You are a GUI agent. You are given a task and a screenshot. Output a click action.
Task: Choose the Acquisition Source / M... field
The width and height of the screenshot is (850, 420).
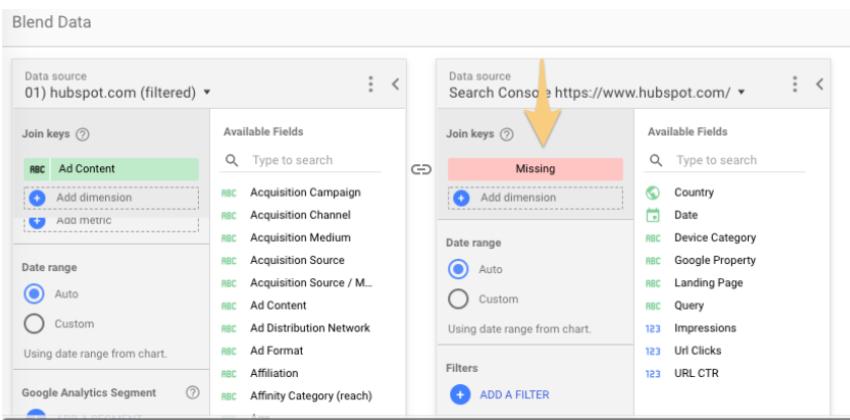pos(312,283)
